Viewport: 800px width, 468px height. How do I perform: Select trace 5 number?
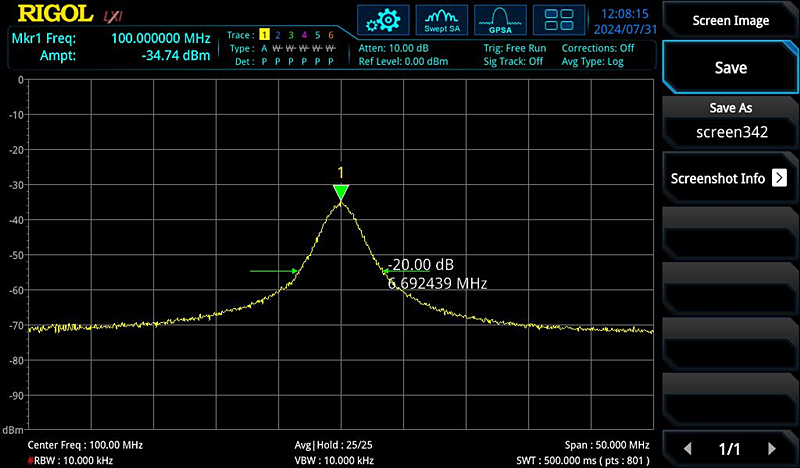pyautogui.click(x=317, y=35)
